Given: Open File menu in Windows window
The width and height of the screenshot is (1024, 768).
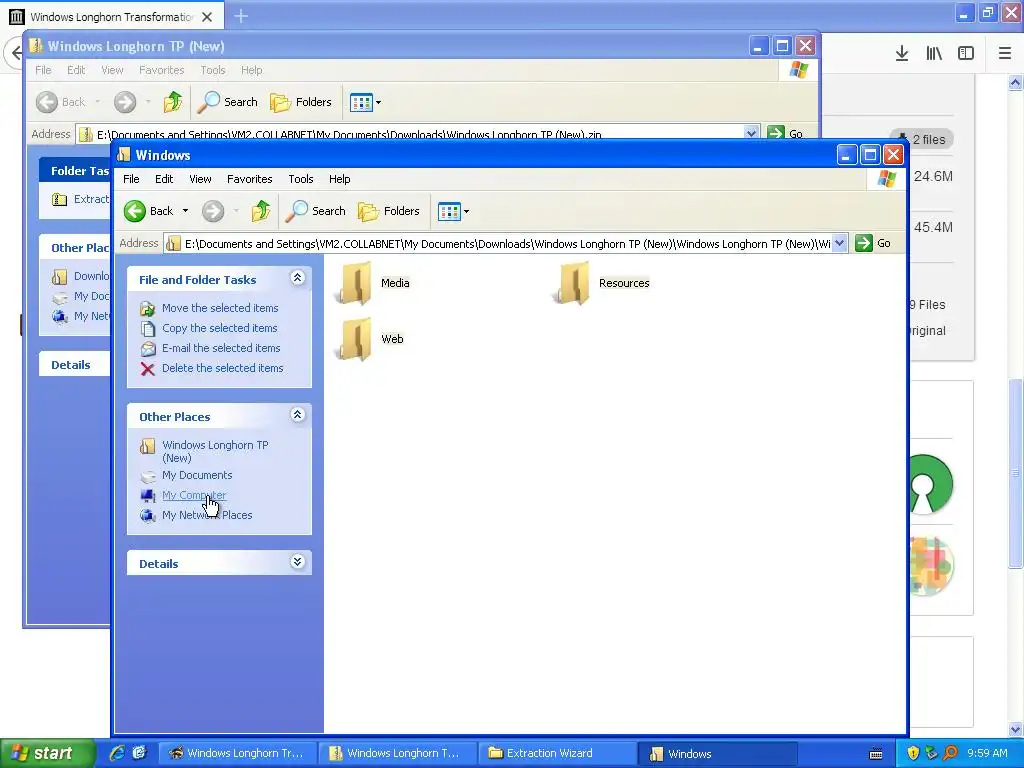Looking at the screenshot, I should point(131,179).
